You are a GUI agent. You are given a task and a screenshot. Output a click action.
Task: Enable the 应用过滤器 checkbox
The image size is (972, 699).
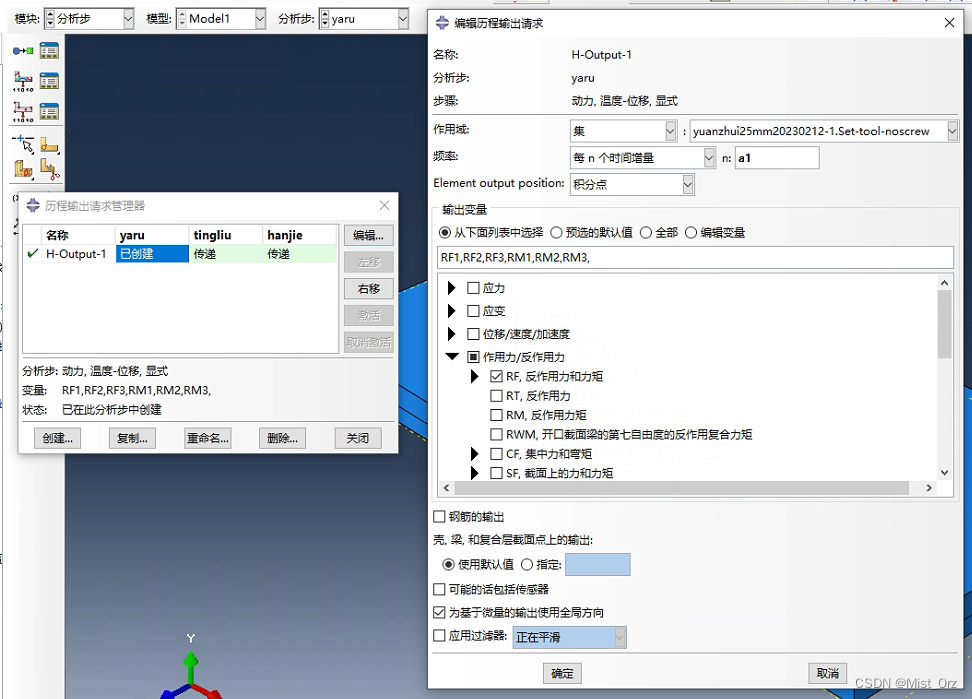coord(439,635)
